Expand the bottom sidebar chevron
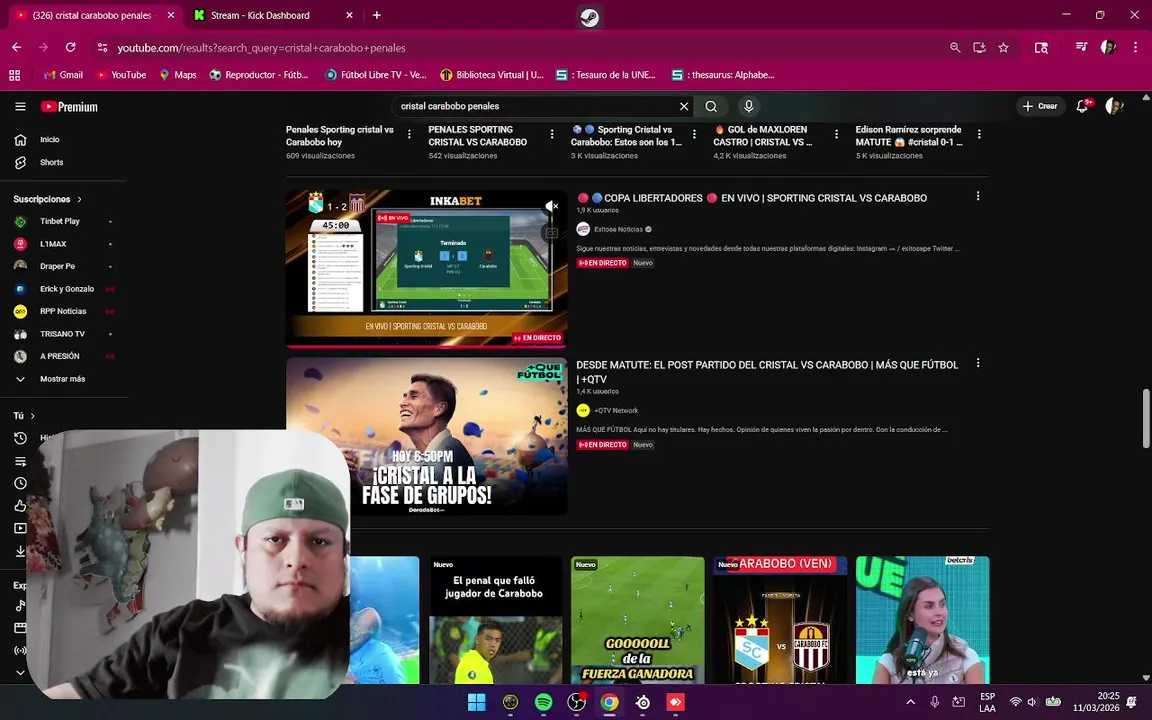Image resolution: width=1152 pixels, height=720 pixels. click(21, 672)
